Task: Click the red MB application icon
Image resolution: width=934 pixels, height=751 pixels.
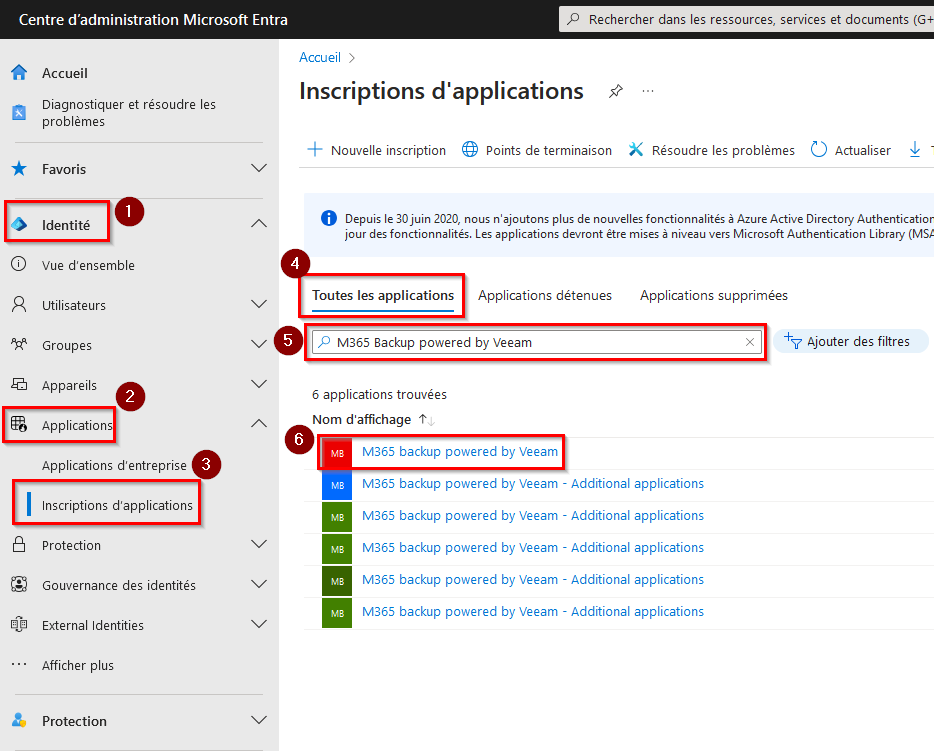Action: tap(337, 453)
